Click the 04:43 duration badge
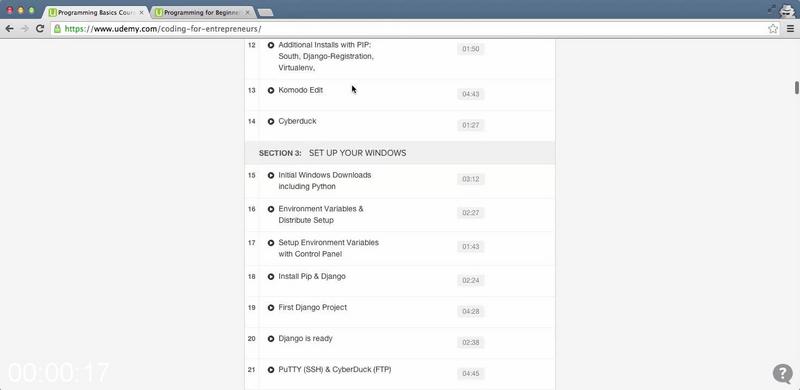Image resolution: width=800 pixels, height=390 pixels. [x=470, y=94]
